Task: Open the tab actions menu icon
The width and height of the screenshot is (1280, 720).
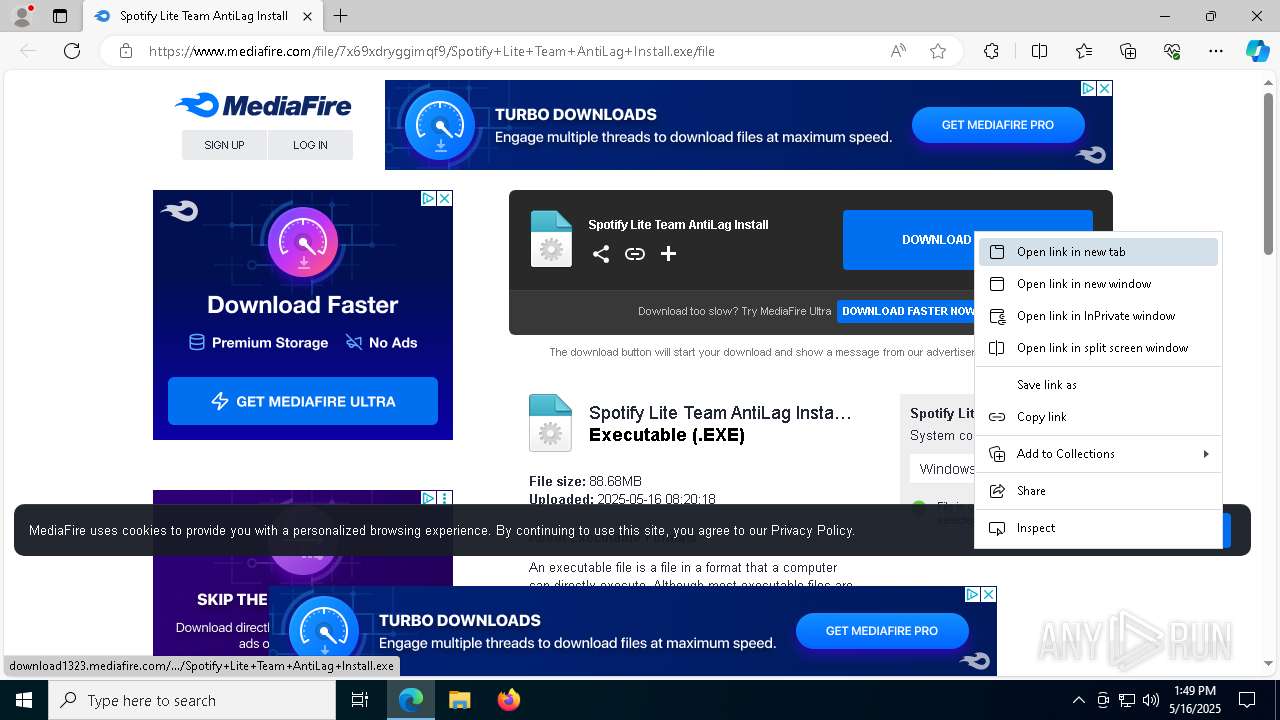Action: (x=60, y=16)
